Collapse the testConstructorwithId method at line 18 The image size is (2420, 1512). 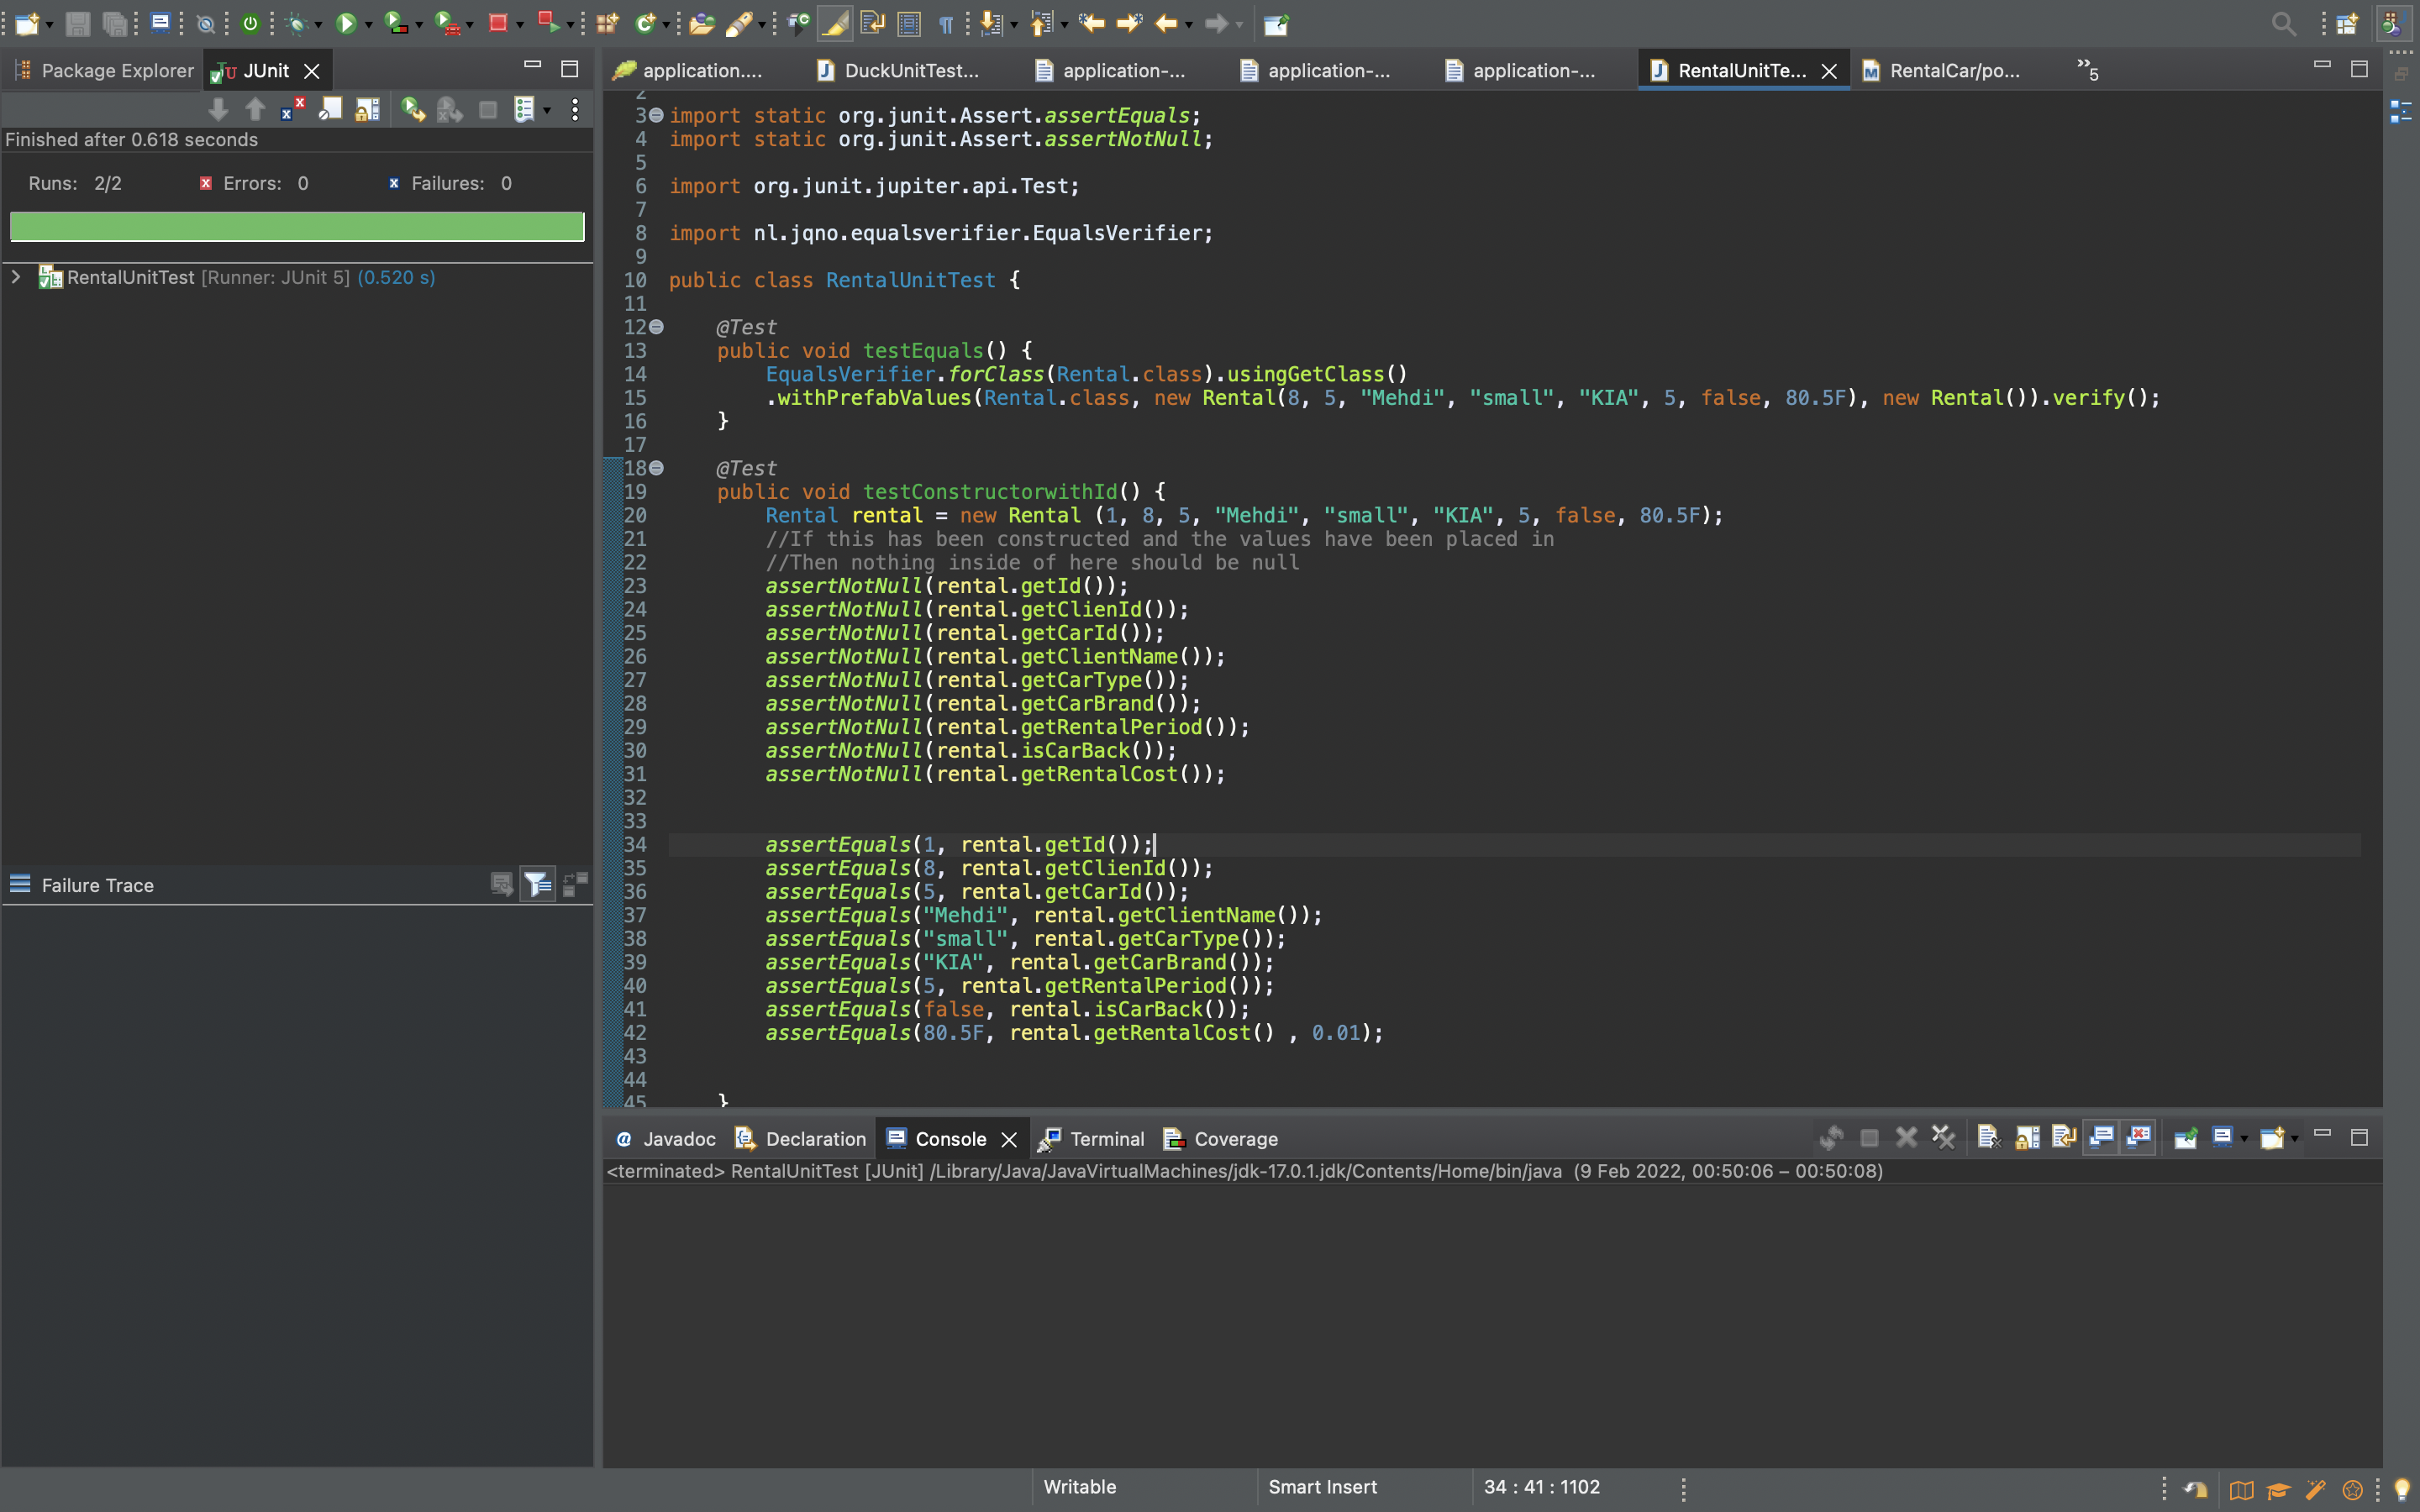(656, 468)
